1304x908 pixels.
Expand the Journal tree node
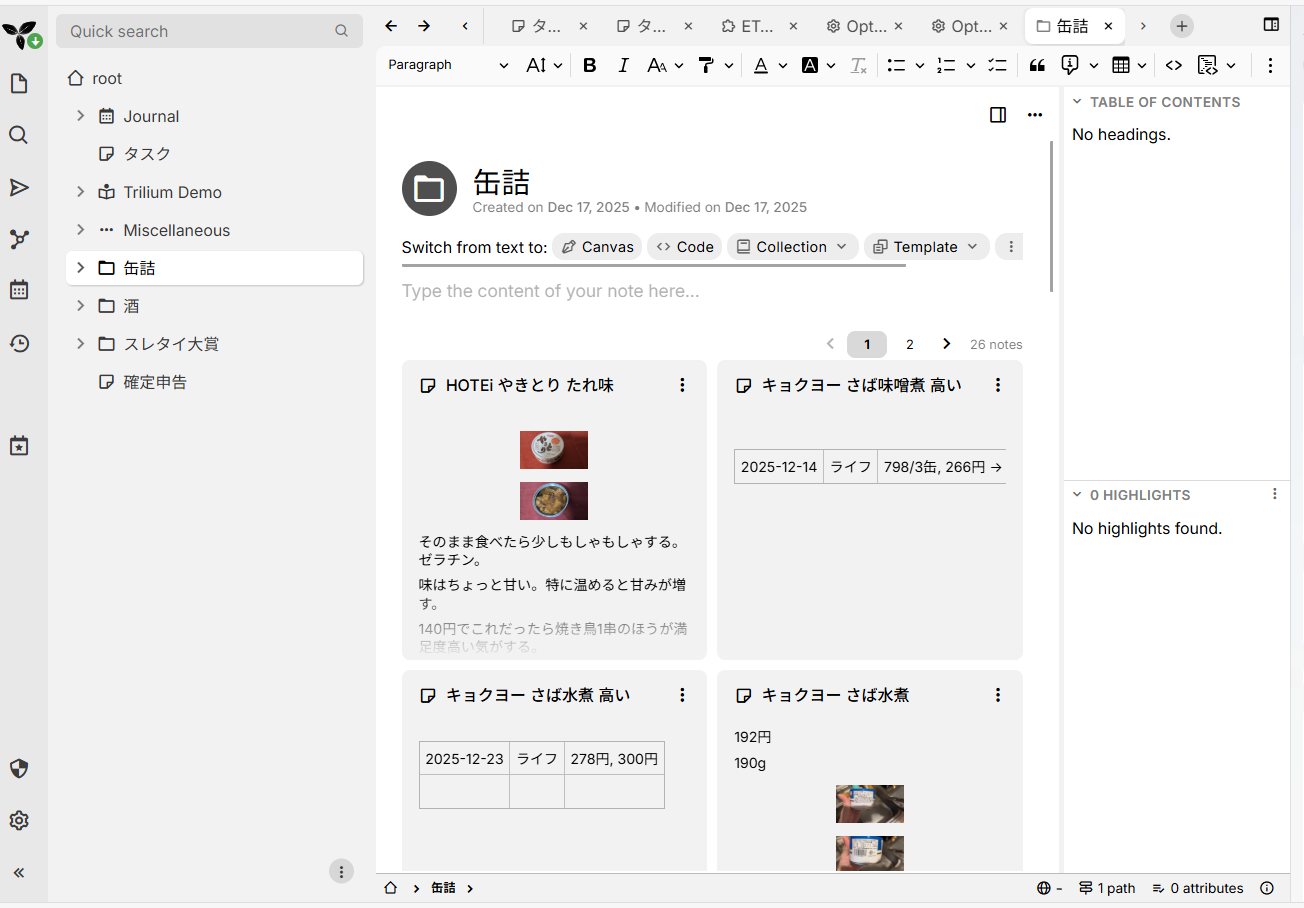tap(81, 116)
